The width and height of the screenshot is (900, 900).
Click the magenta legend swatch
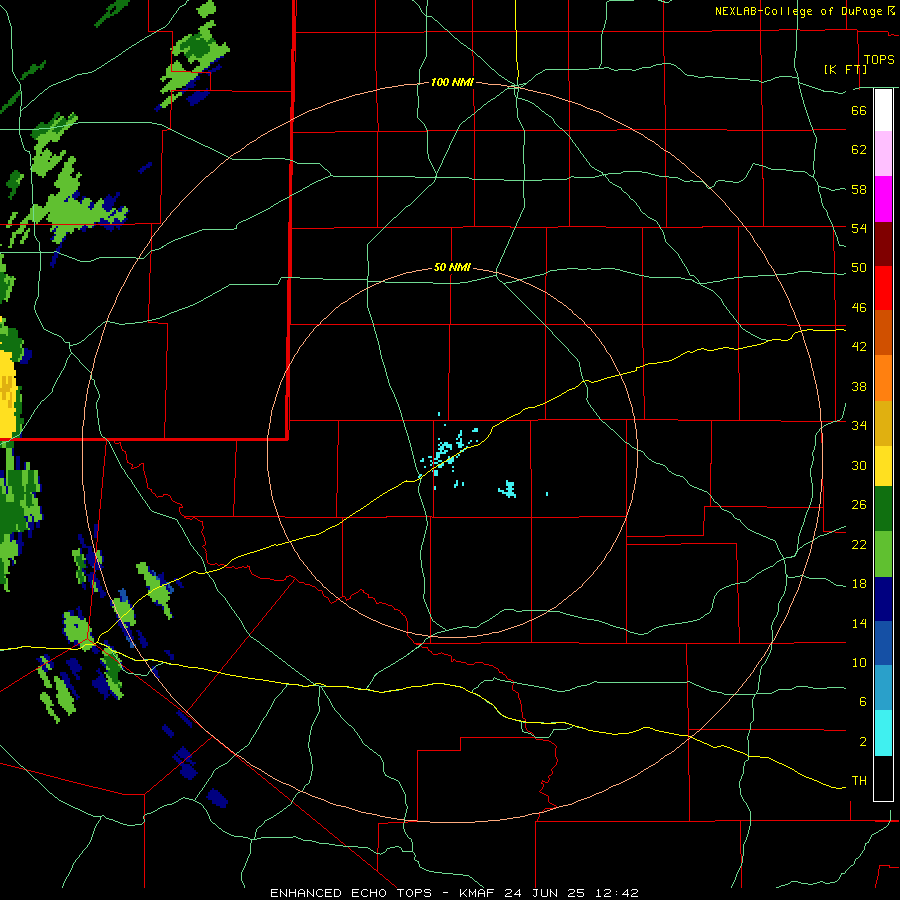[x=883, y=199]
